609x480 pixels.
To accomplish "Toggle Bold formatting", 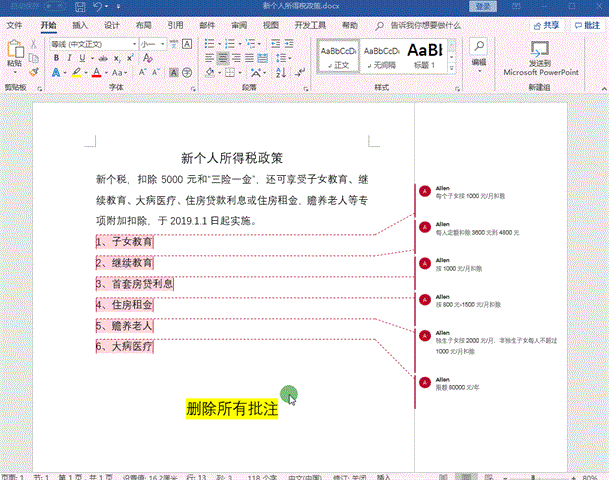I will (56, 58).
